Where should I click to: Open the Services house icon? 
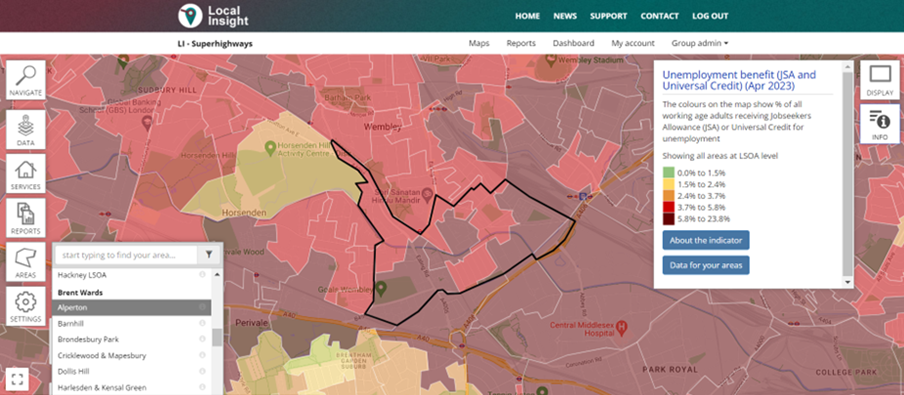click(x=26, y=174)
